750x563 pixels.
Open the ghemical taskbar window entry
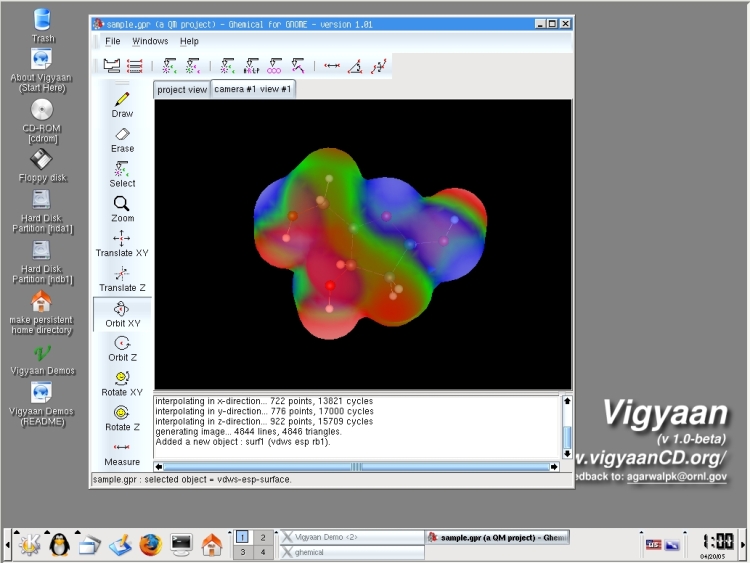[350, 552]
